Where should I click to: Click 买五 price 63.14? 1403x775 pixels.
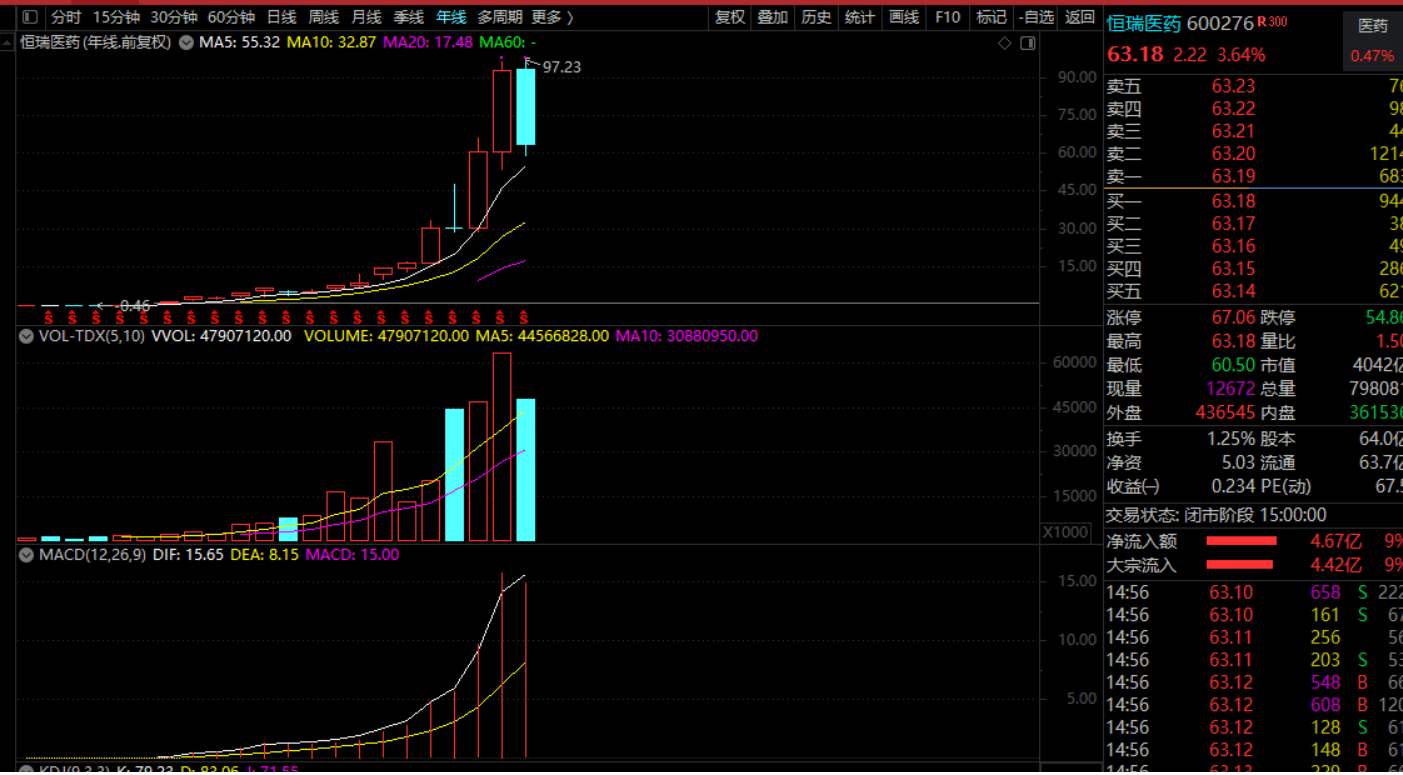pos(1233,291)
